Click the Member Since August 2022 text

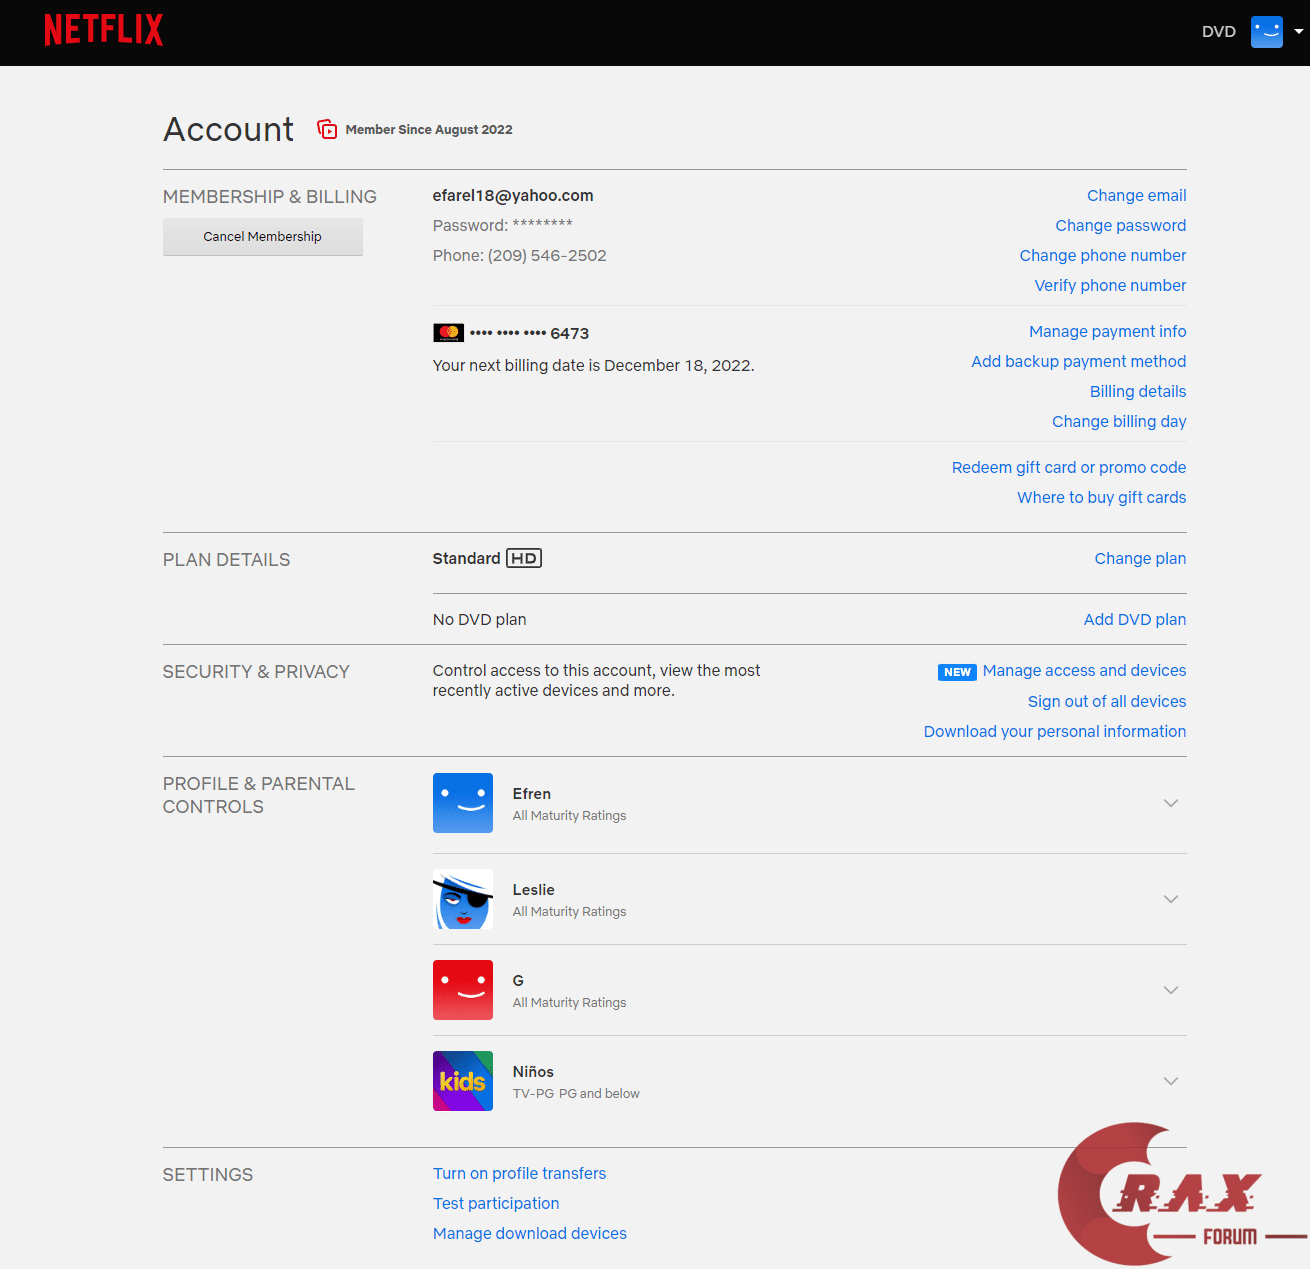point(429,130)
